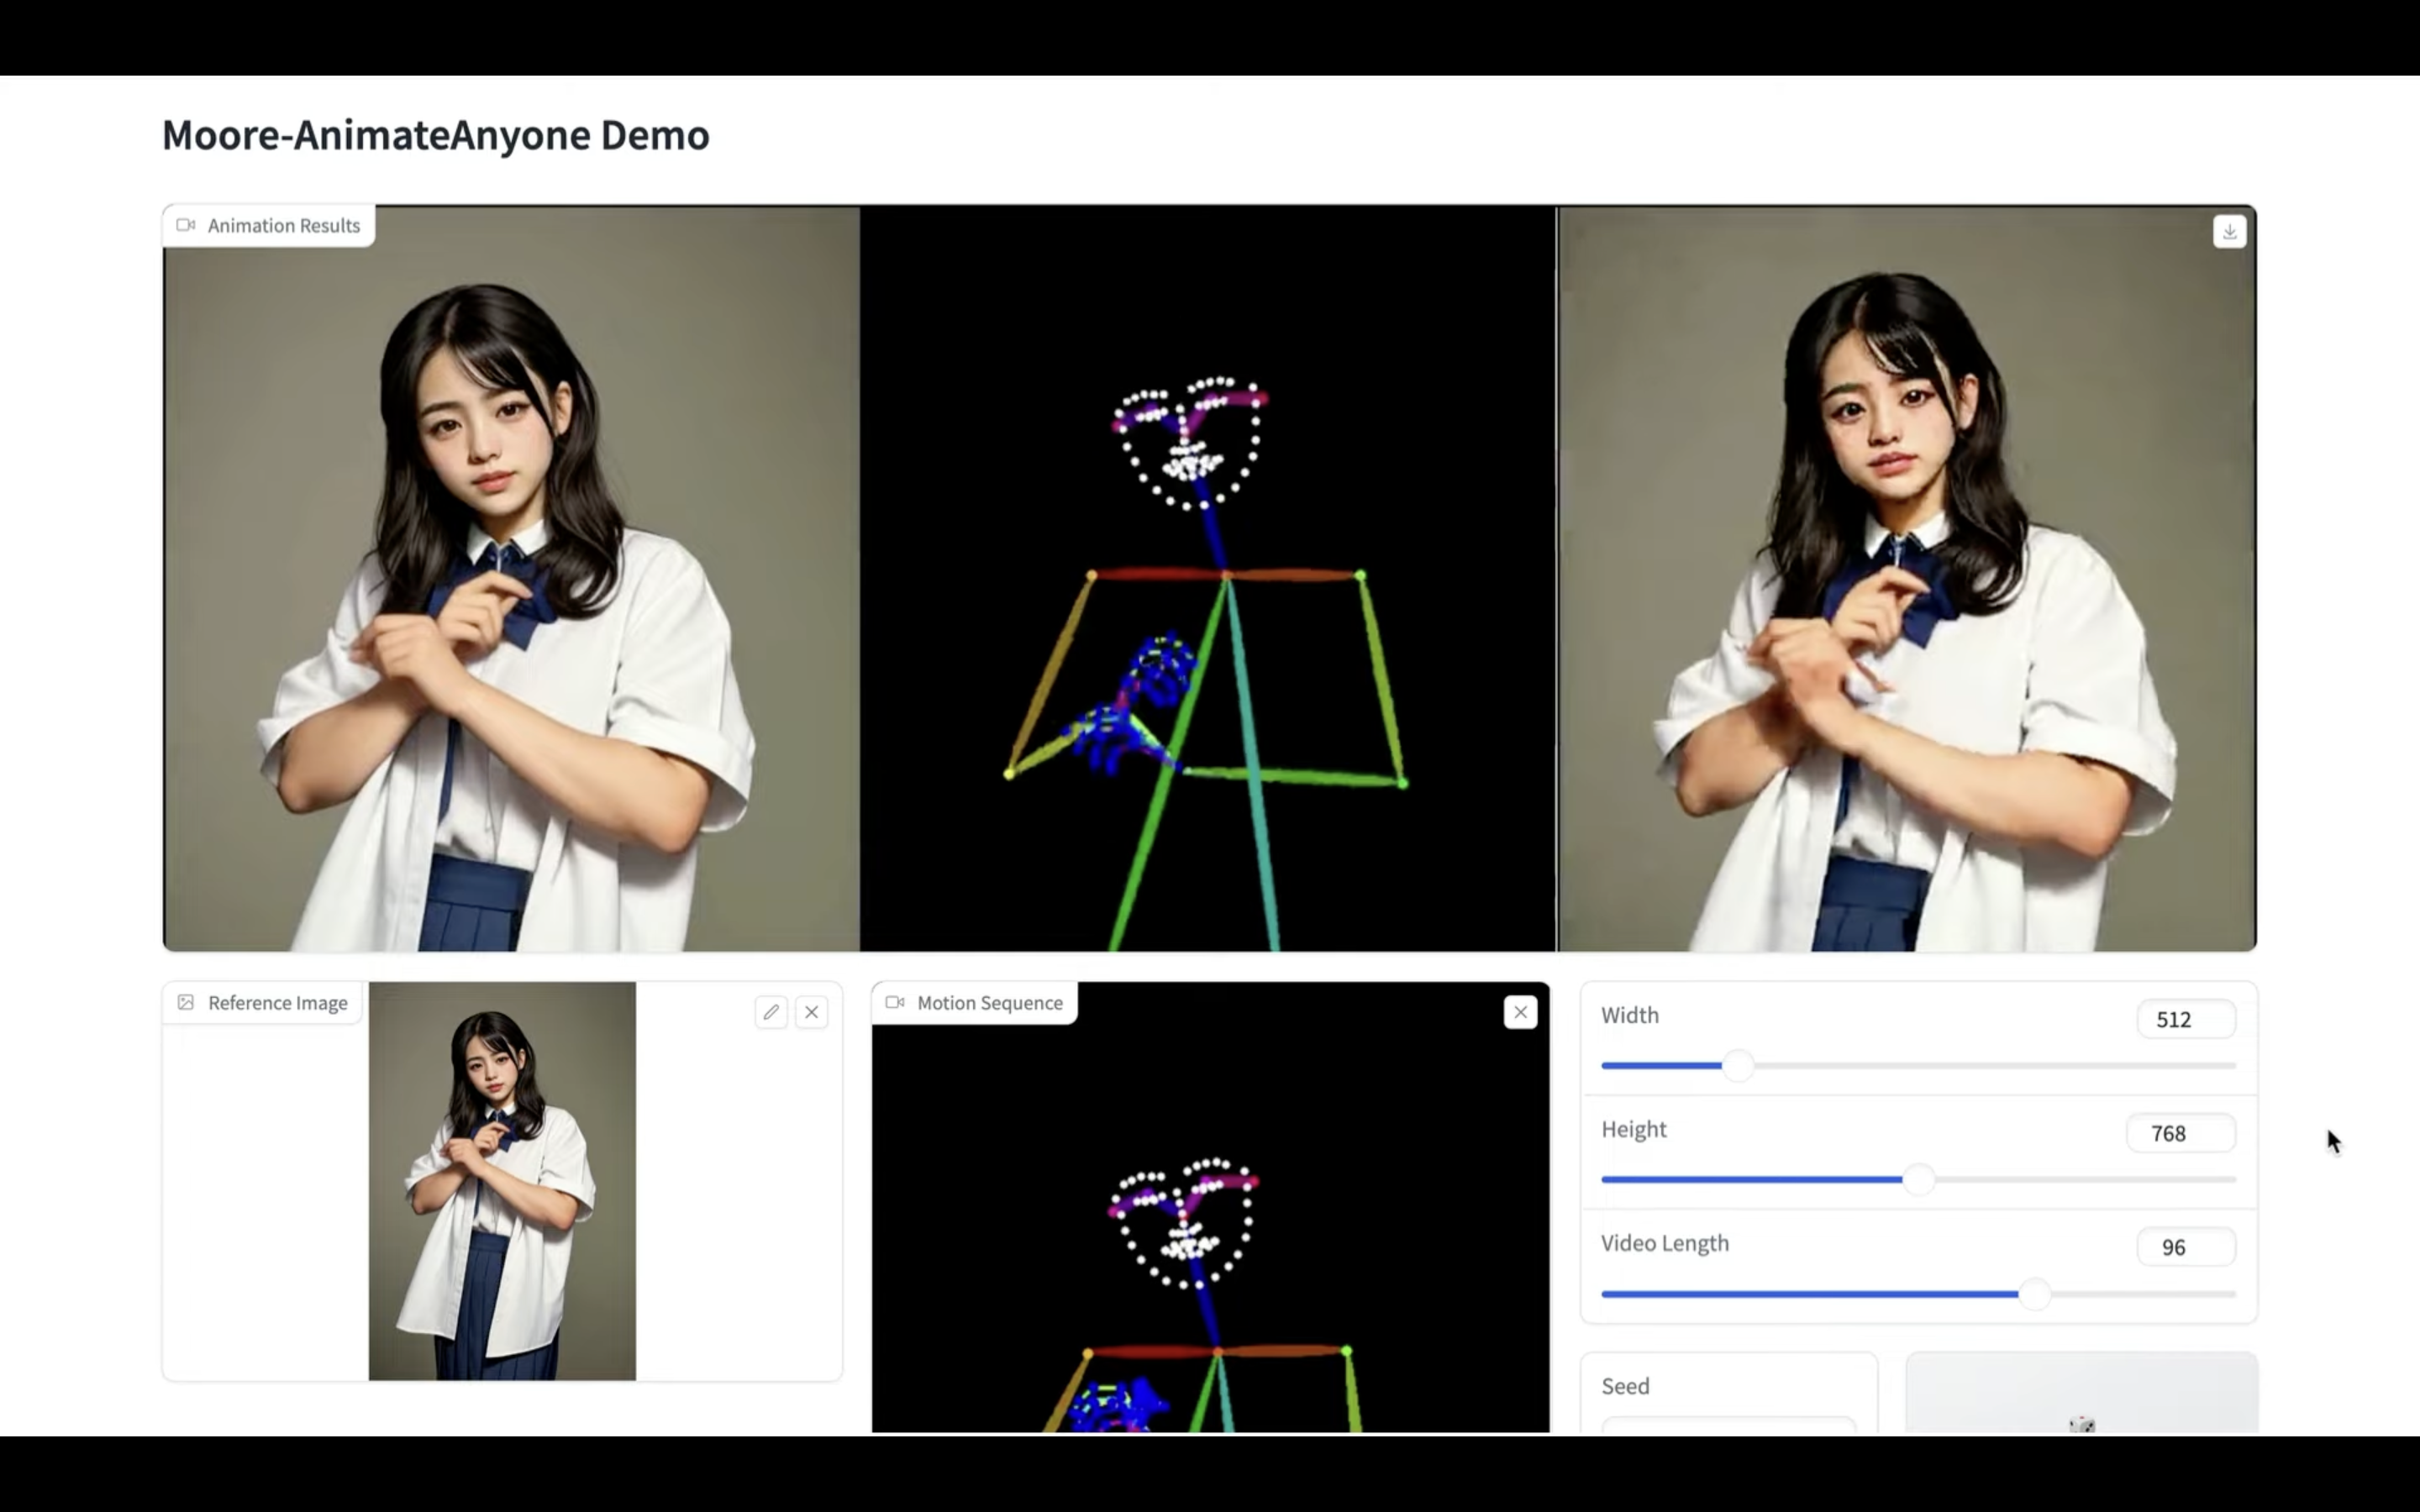Click the Moore-AnimateAnyone Demo heading
The width and height of the screenshot is (2420, 1512).
[x=436, y=135]
